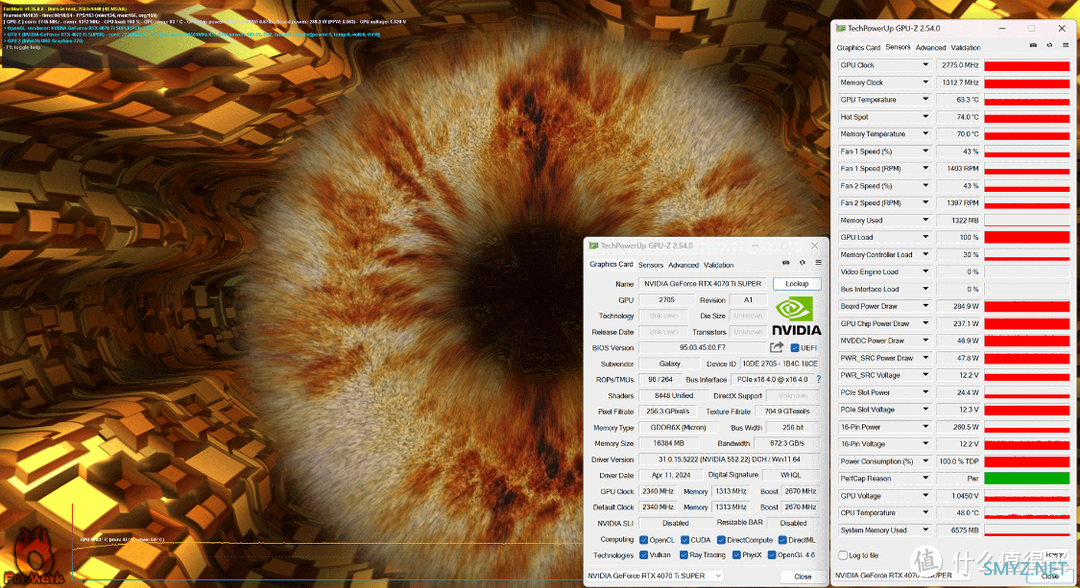Toggle the UEFI checkbox

point(794,348)
